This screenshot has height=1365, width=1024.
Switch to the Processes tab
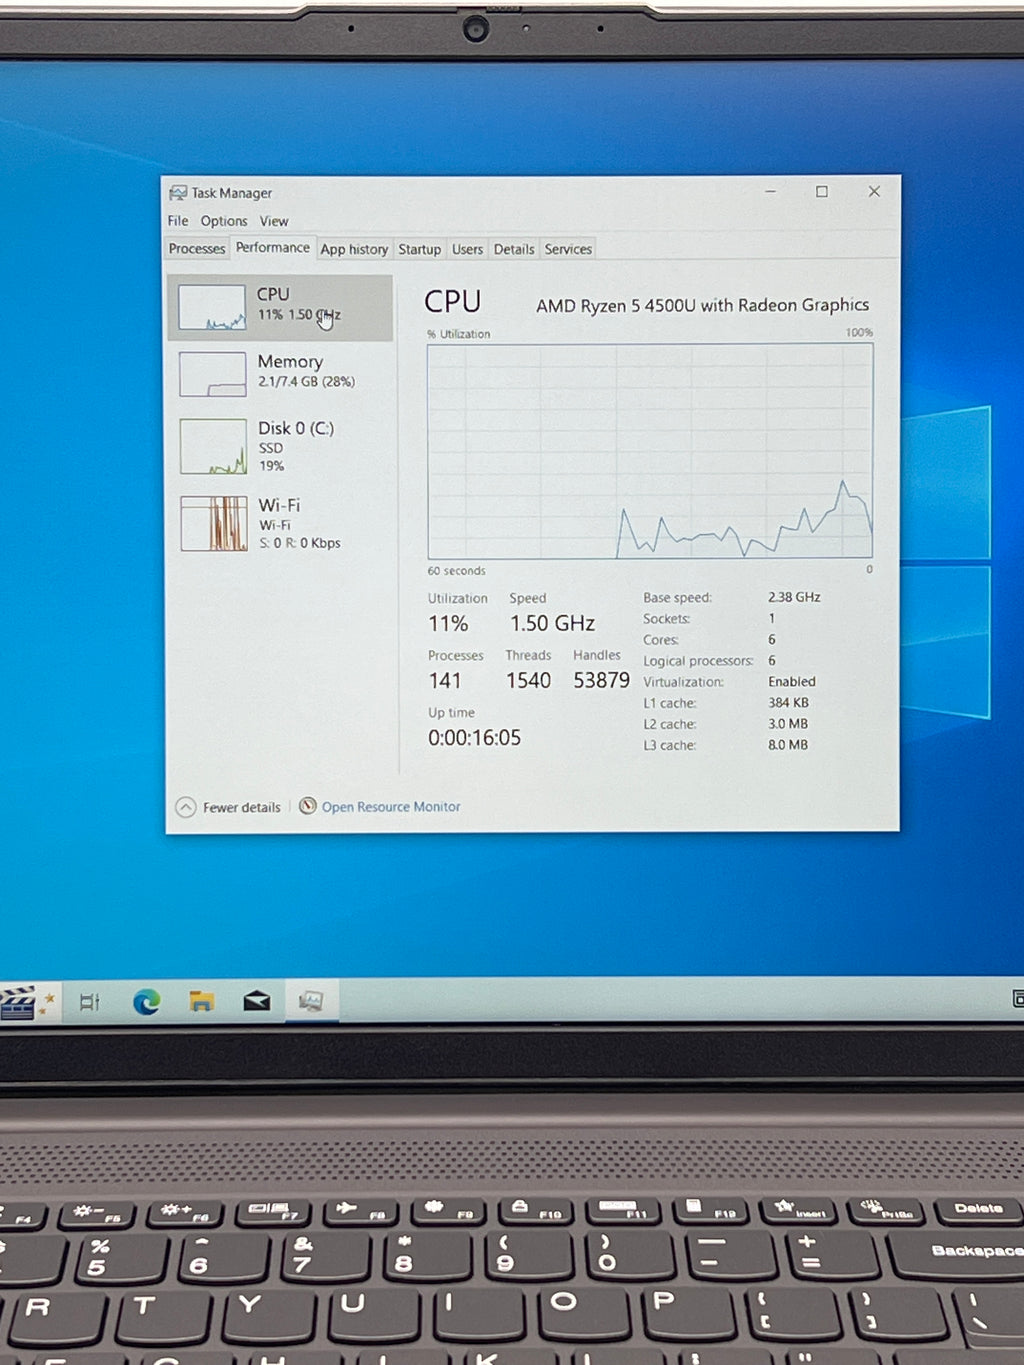tap(197, 248)
